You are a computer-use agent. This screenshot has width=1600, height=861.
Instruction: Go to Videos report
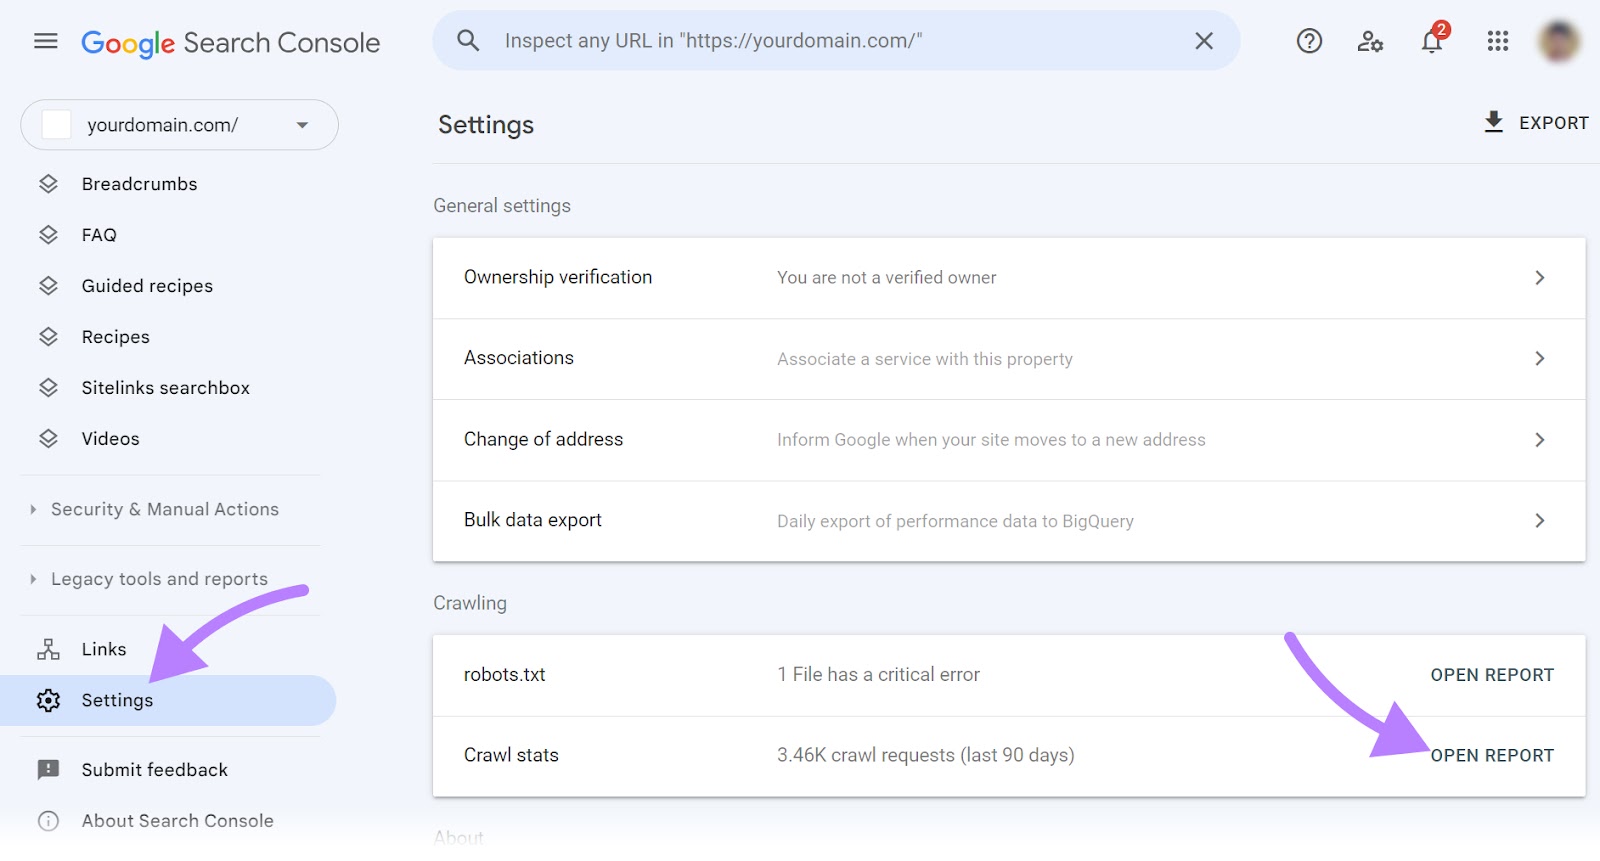pos(111,439)
